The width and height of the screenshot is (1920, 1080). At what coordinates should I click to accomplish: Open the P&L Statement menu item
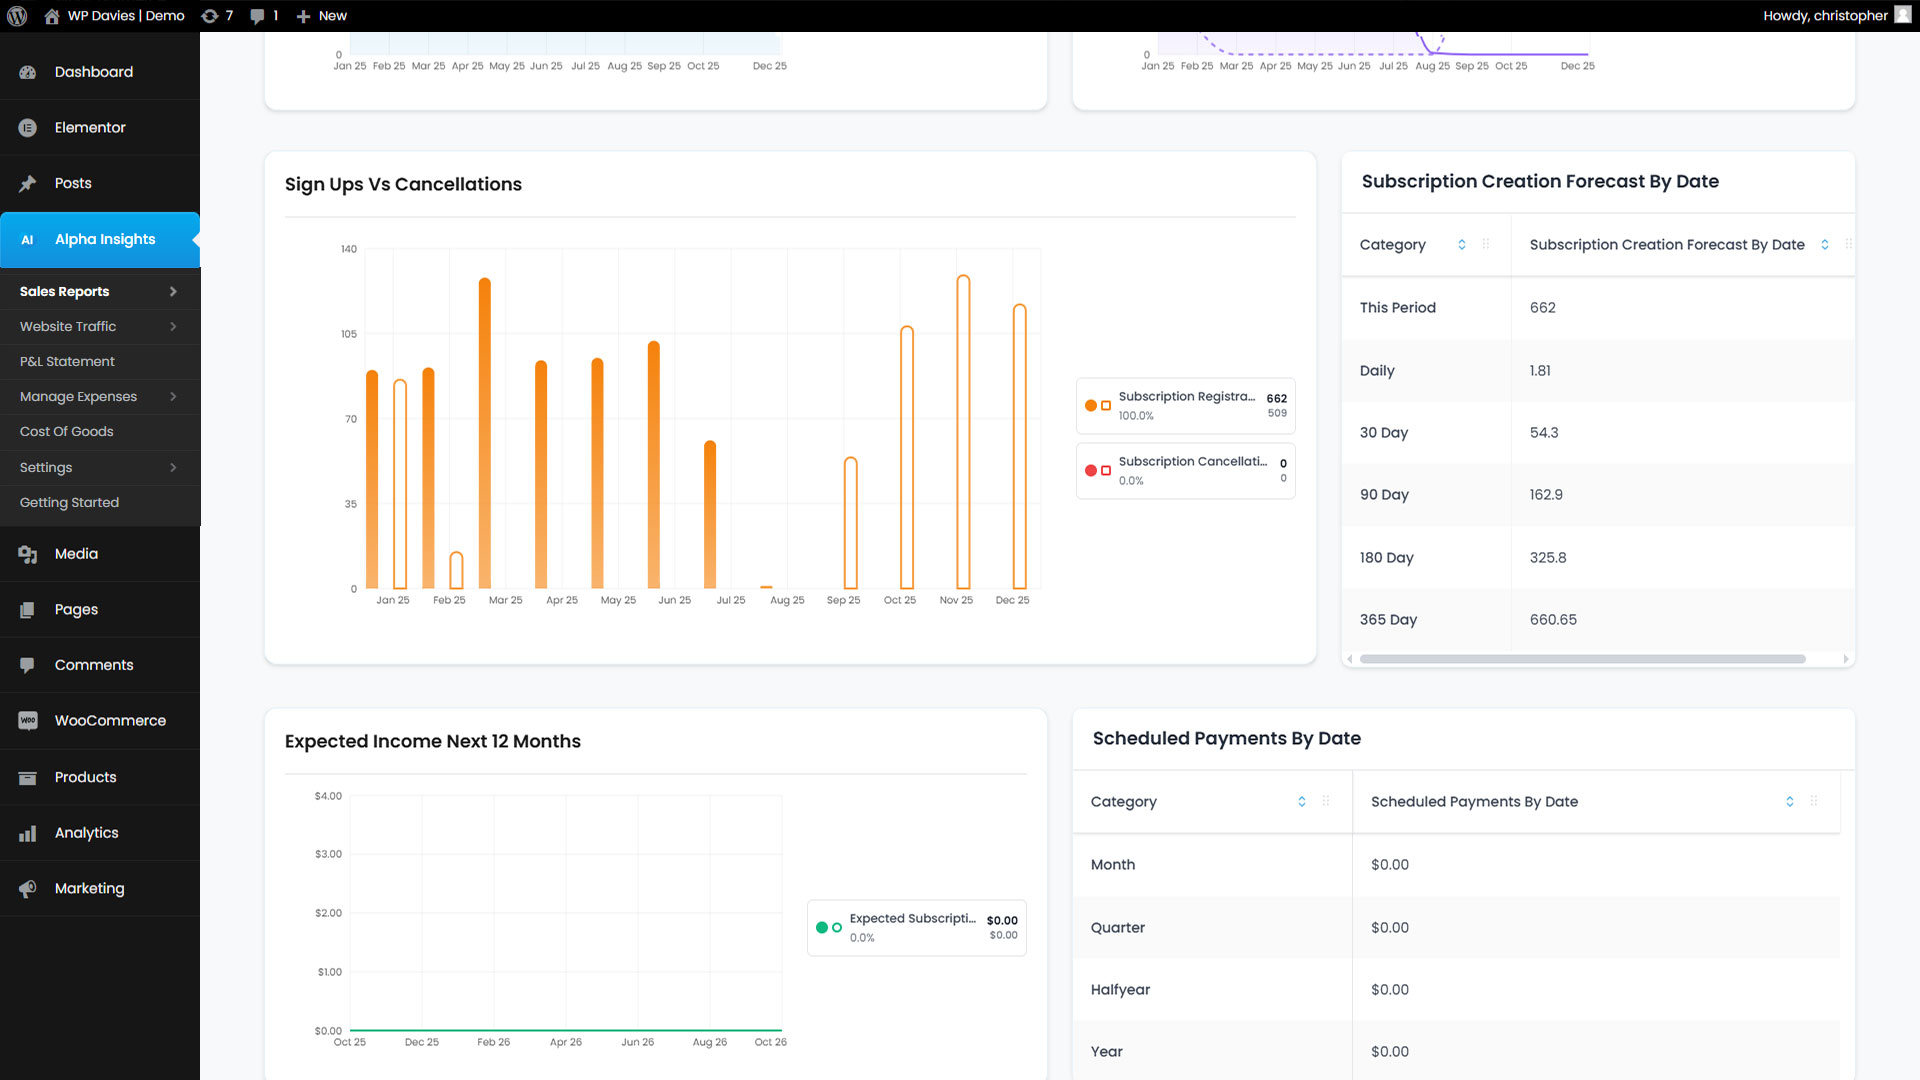(67, 362)
